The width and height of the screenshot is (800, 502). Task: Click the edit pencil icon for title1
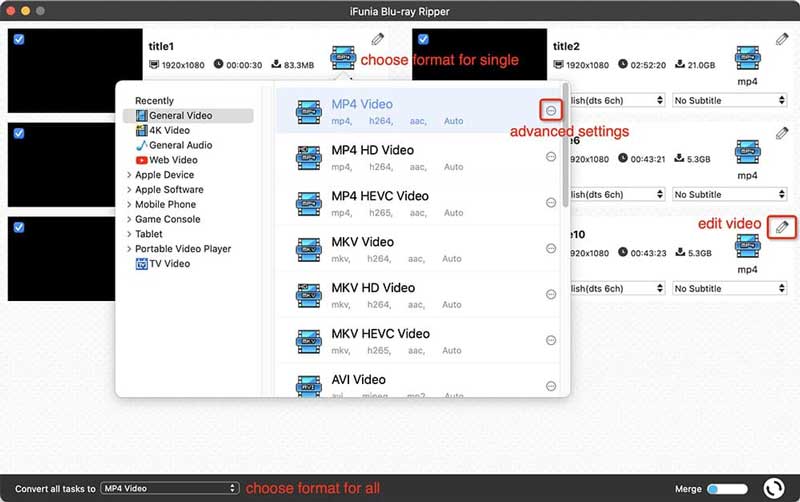[x=377, y=39]
